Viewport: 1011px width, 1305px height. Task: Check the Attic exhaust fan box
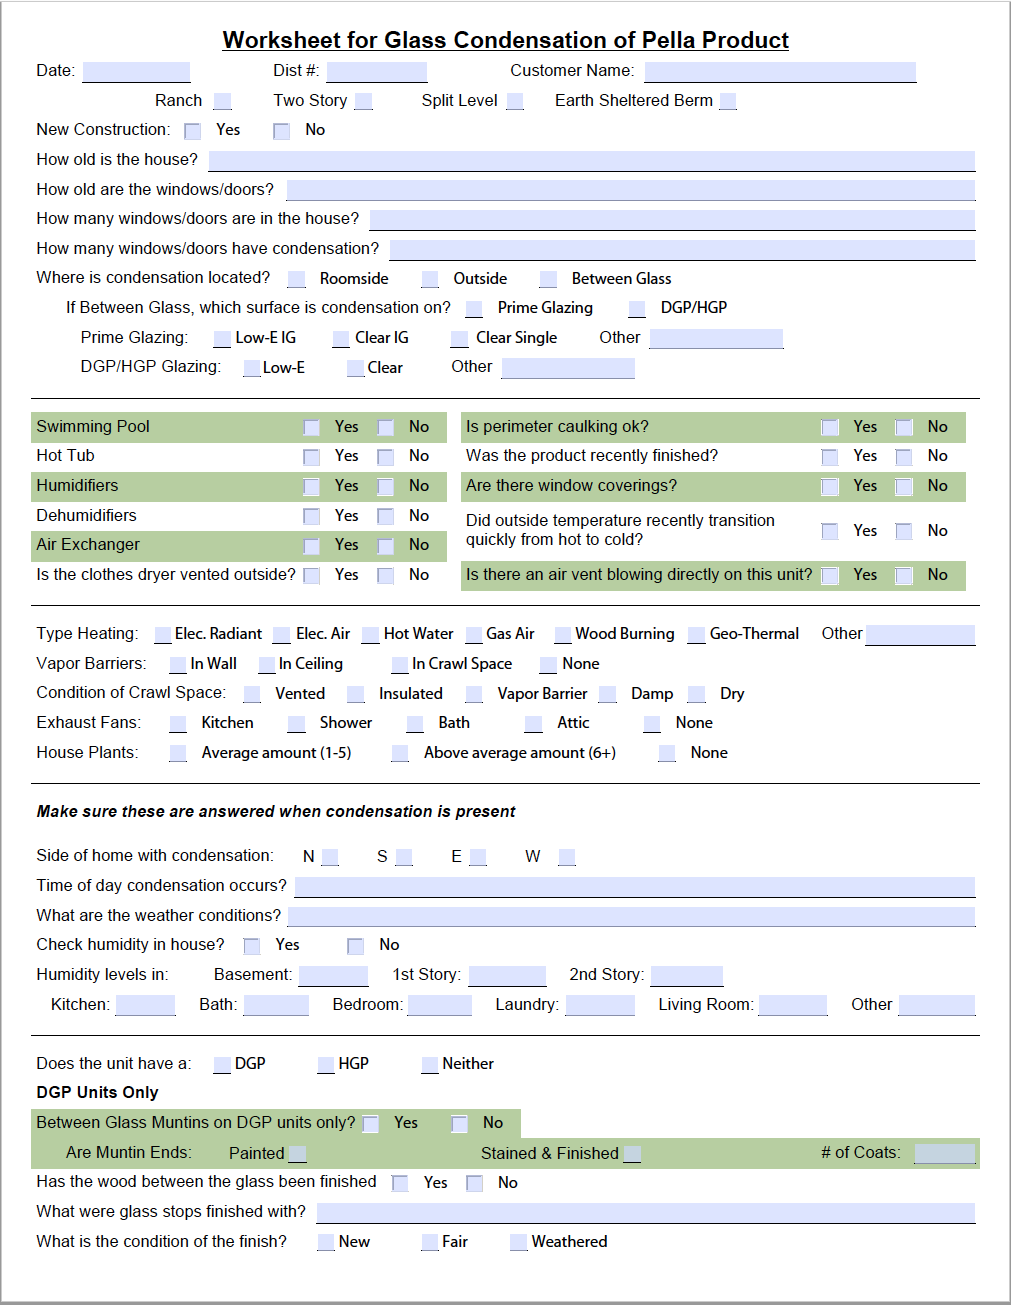(535, 722)
